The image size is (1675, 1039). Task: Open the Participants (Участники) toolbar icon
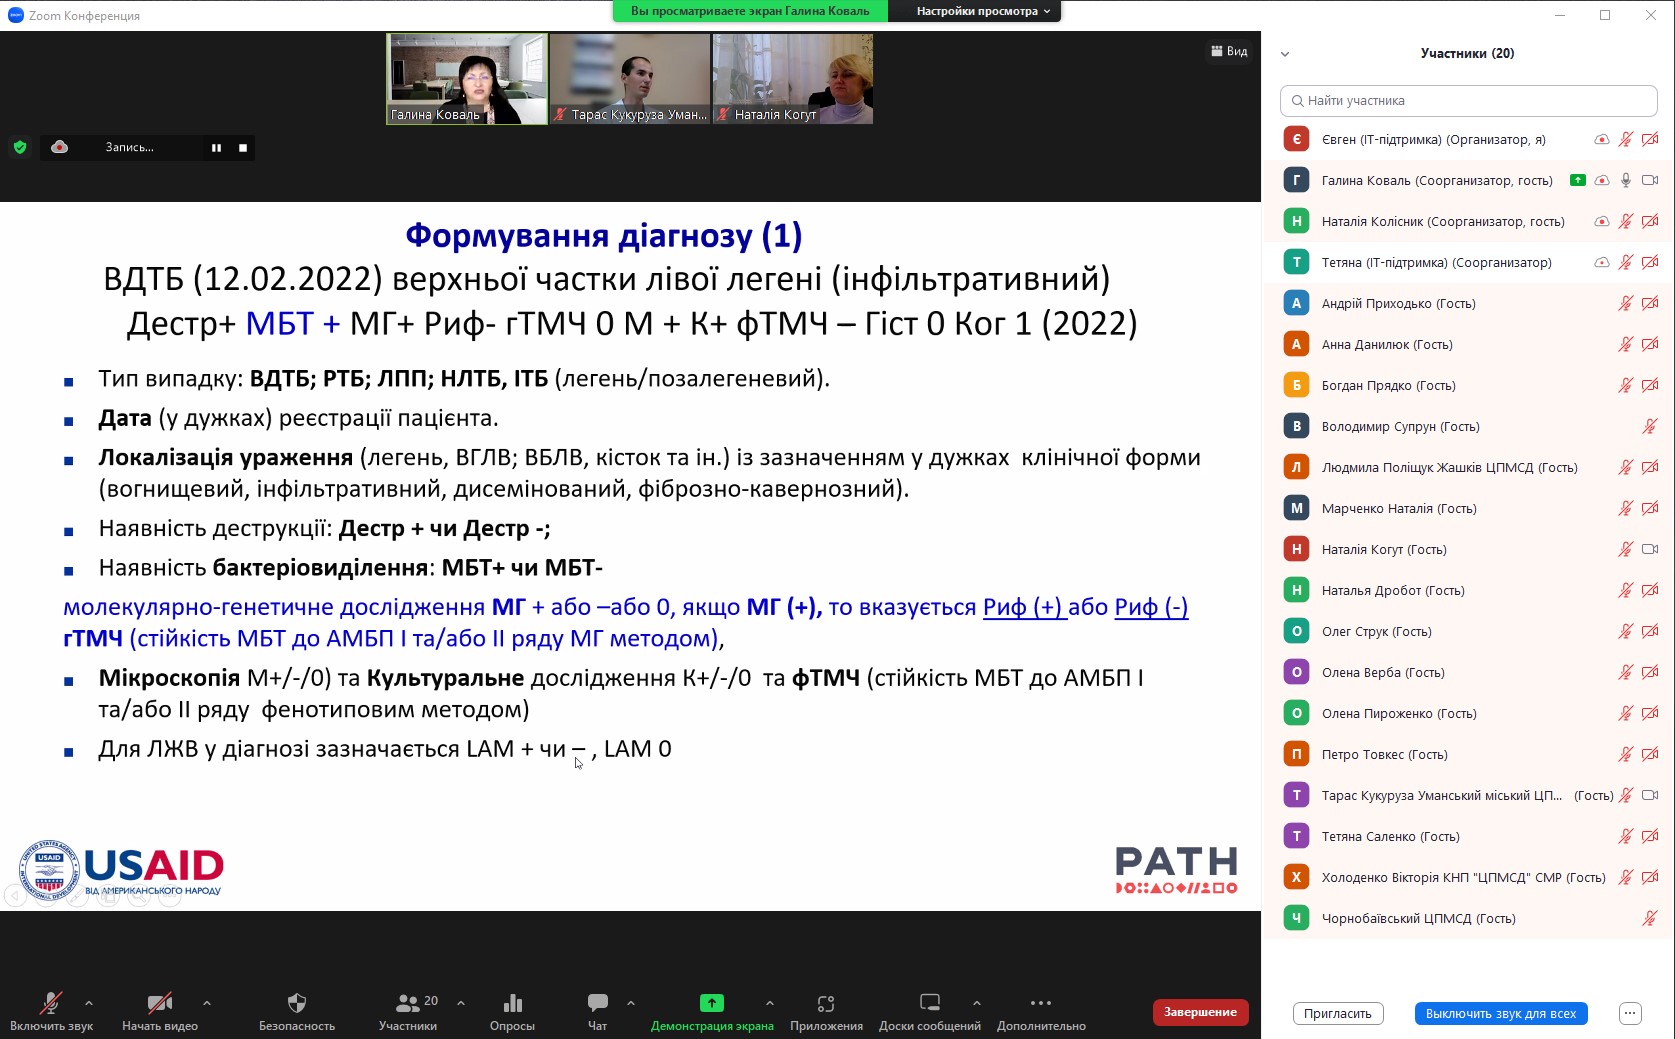(408, 1003)
